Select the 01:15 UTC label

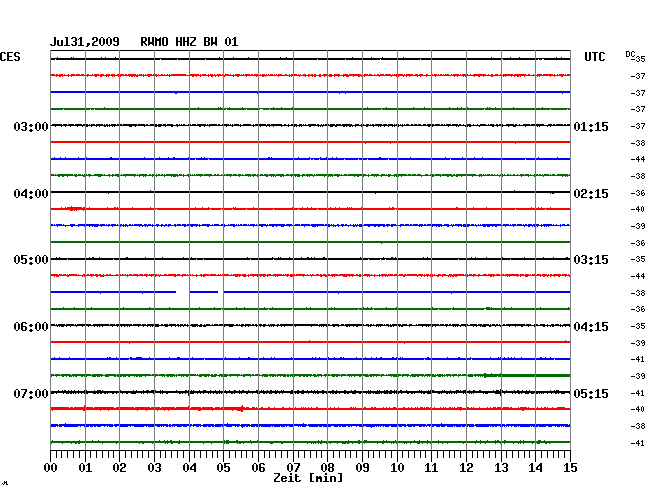tap(591, 126)
